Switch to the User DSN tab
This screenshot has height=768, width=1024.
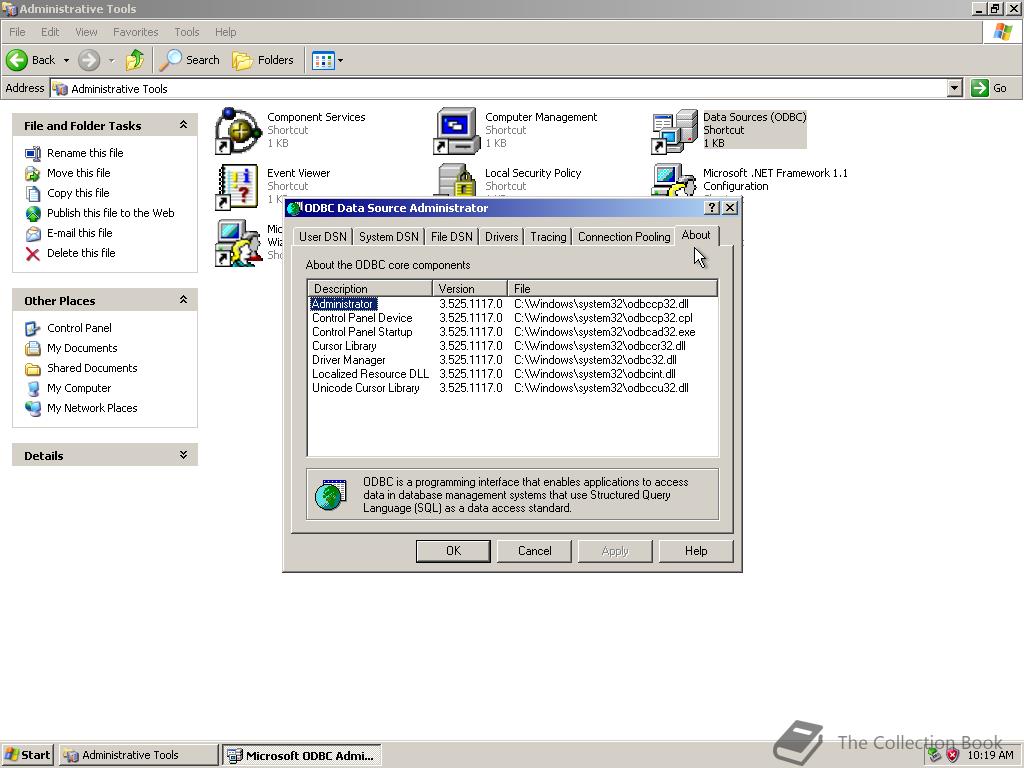[x=323, y=237]
